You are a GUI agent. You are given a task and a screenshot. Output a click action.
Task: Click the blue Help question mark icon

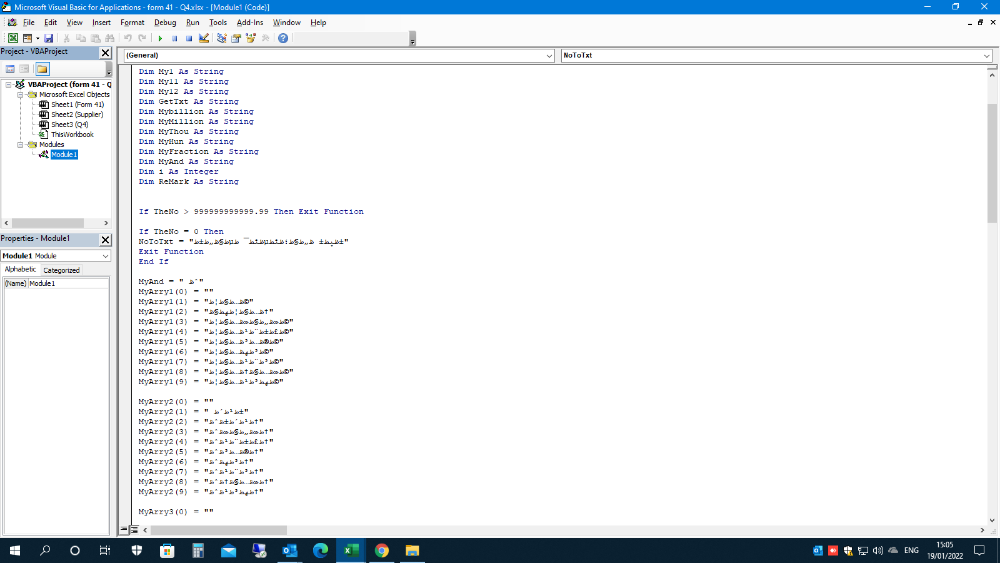tap(283, 38)
